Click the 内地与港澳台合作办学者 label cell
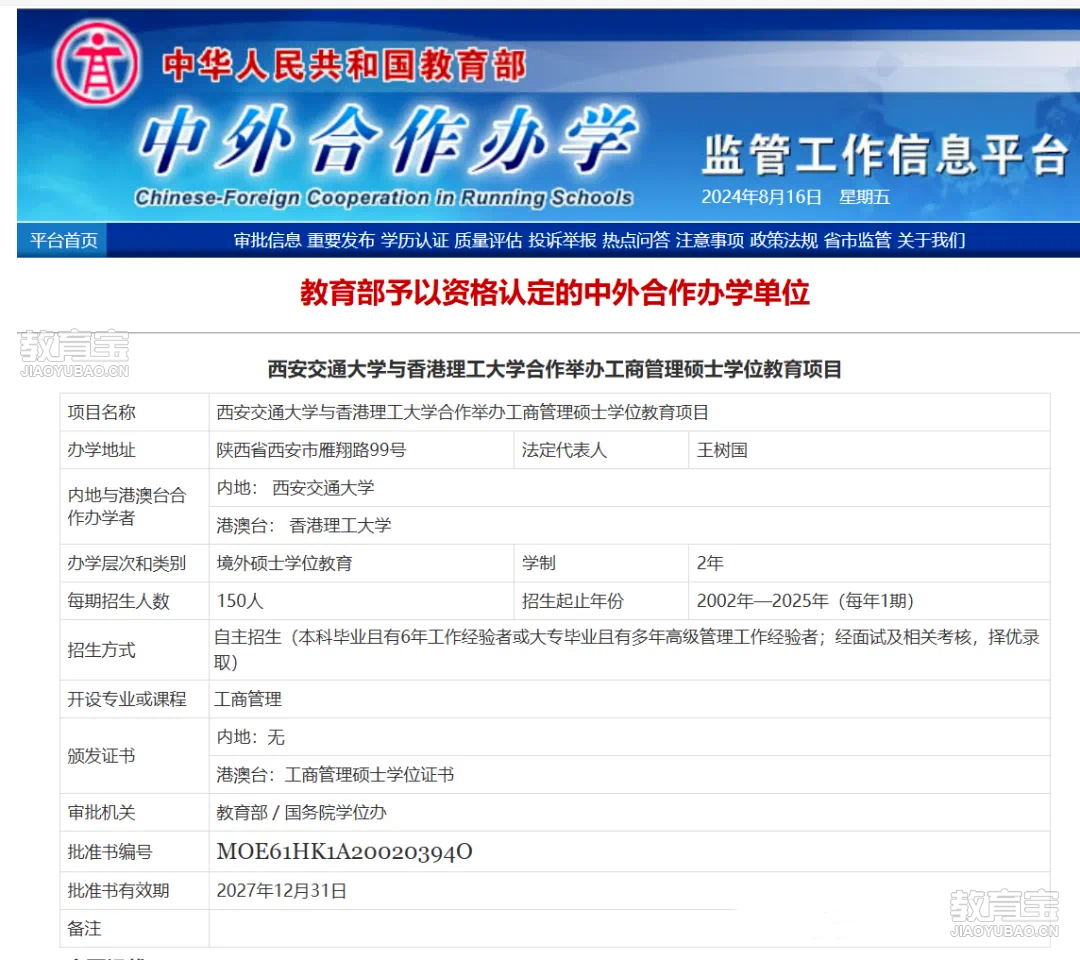Viewport: 1080px width, 960px height. [134, 507]
